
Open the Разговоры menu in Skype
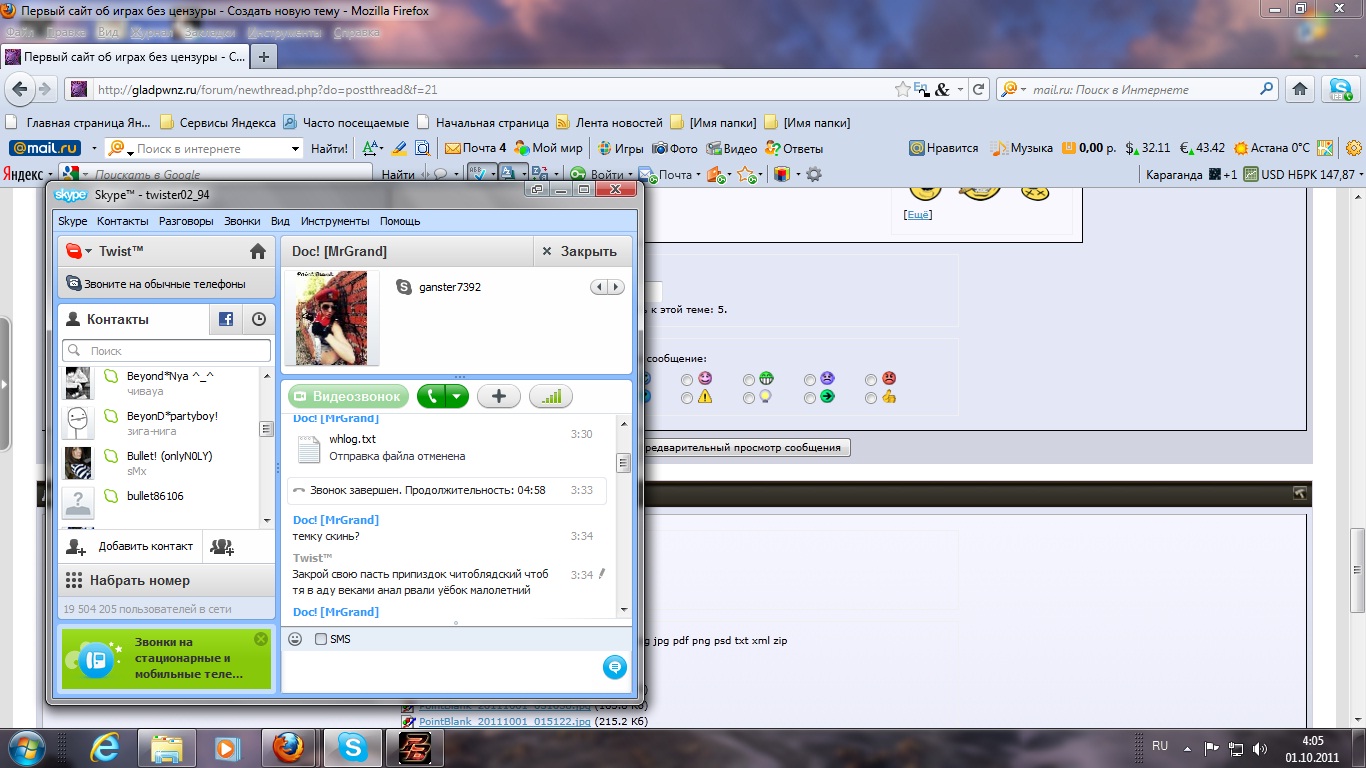point(186,221)
